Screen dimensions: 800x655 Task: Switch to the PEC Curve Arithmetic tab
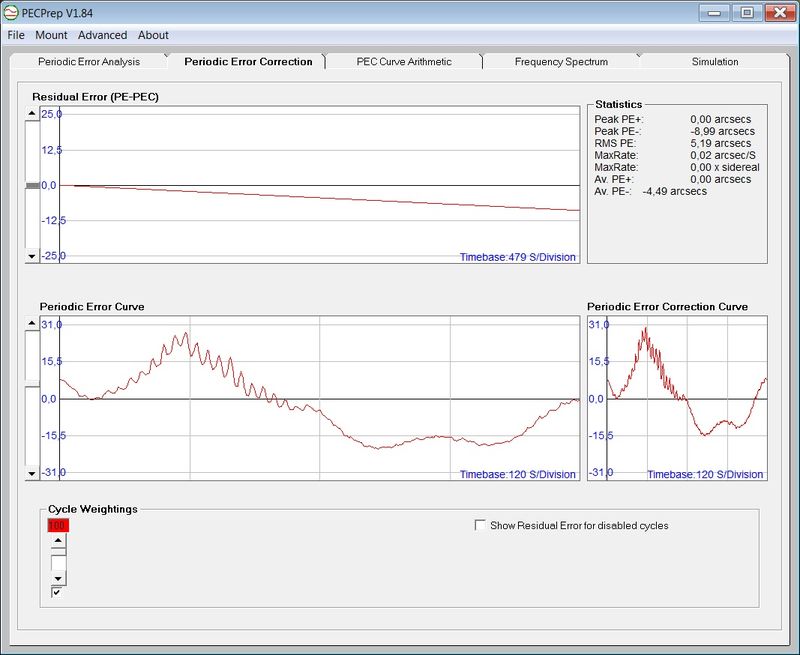coord(404,62)
